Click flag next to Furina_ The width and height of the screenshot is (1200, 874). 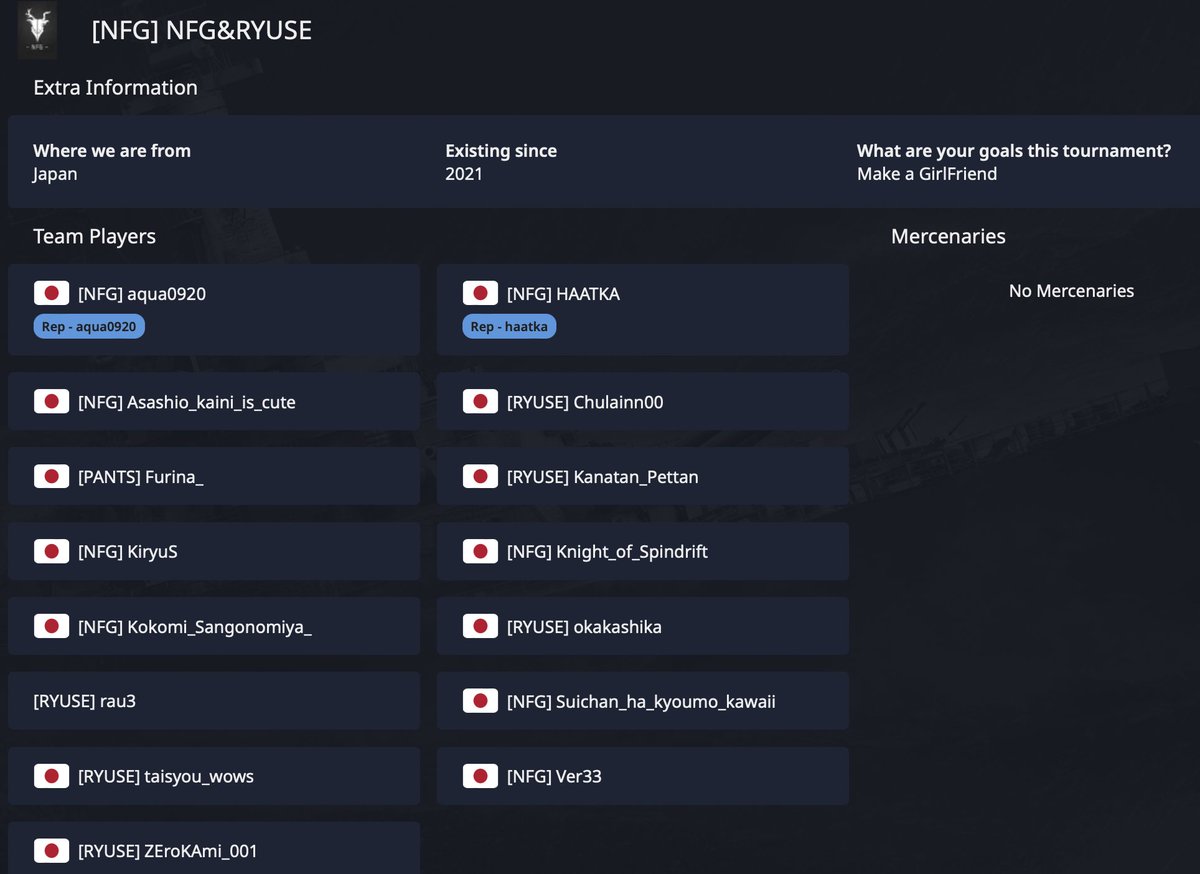pos(51,477)
